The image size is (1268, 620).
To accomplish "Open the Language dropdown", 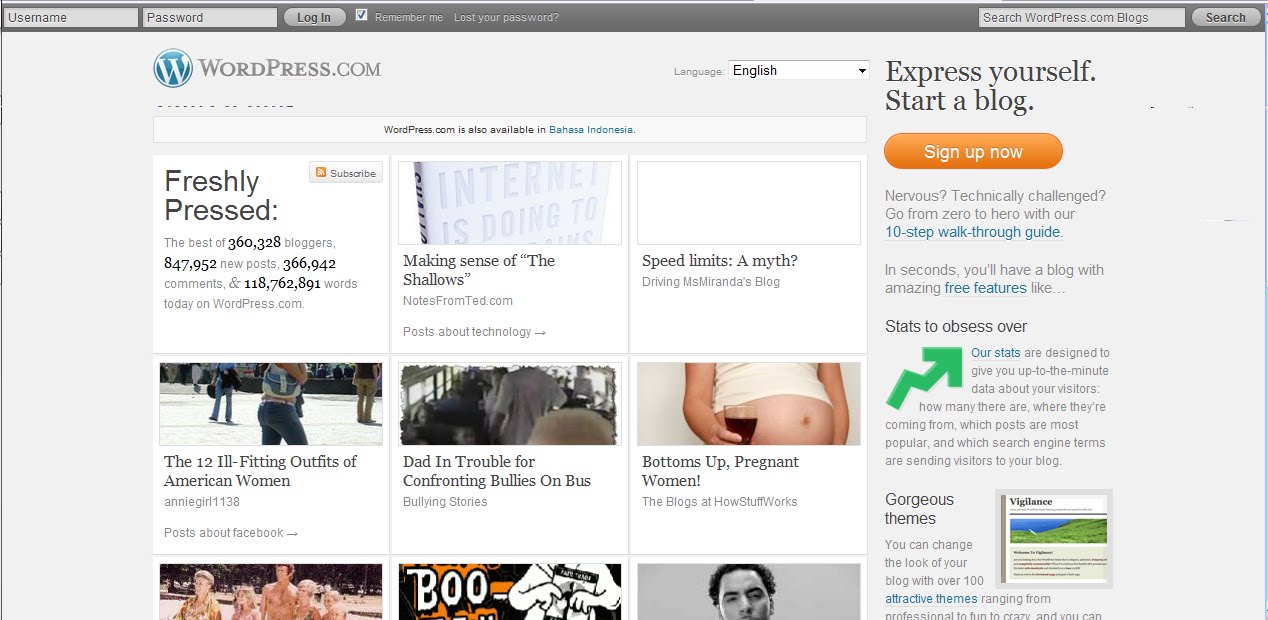I will point(798,70).
